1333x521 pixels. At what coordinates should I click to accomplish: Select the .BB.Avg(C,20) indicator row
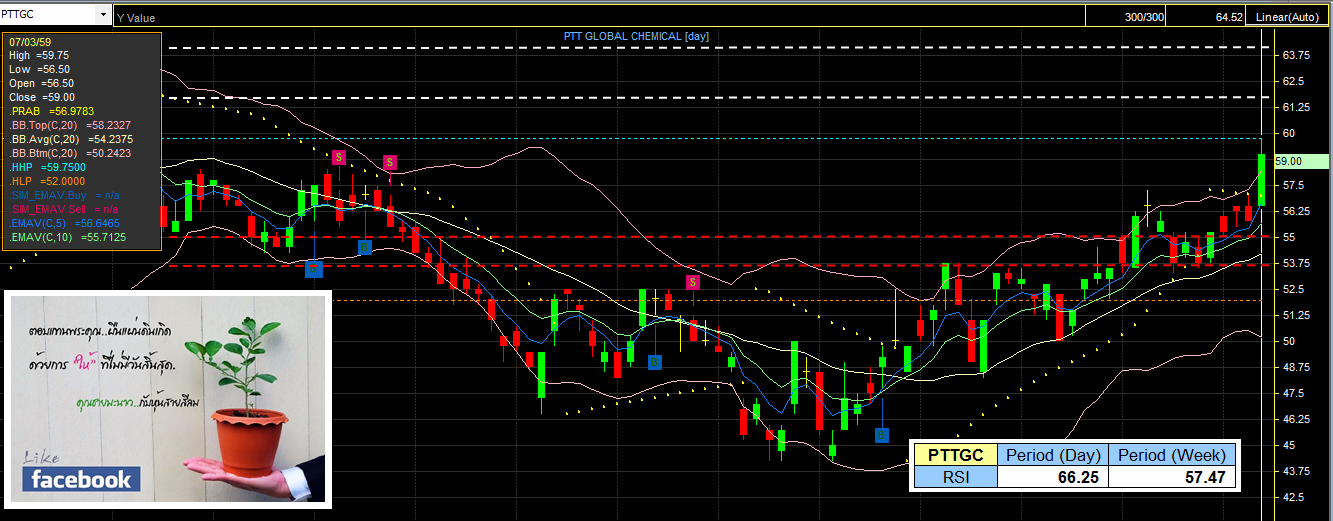pos(70,139)
